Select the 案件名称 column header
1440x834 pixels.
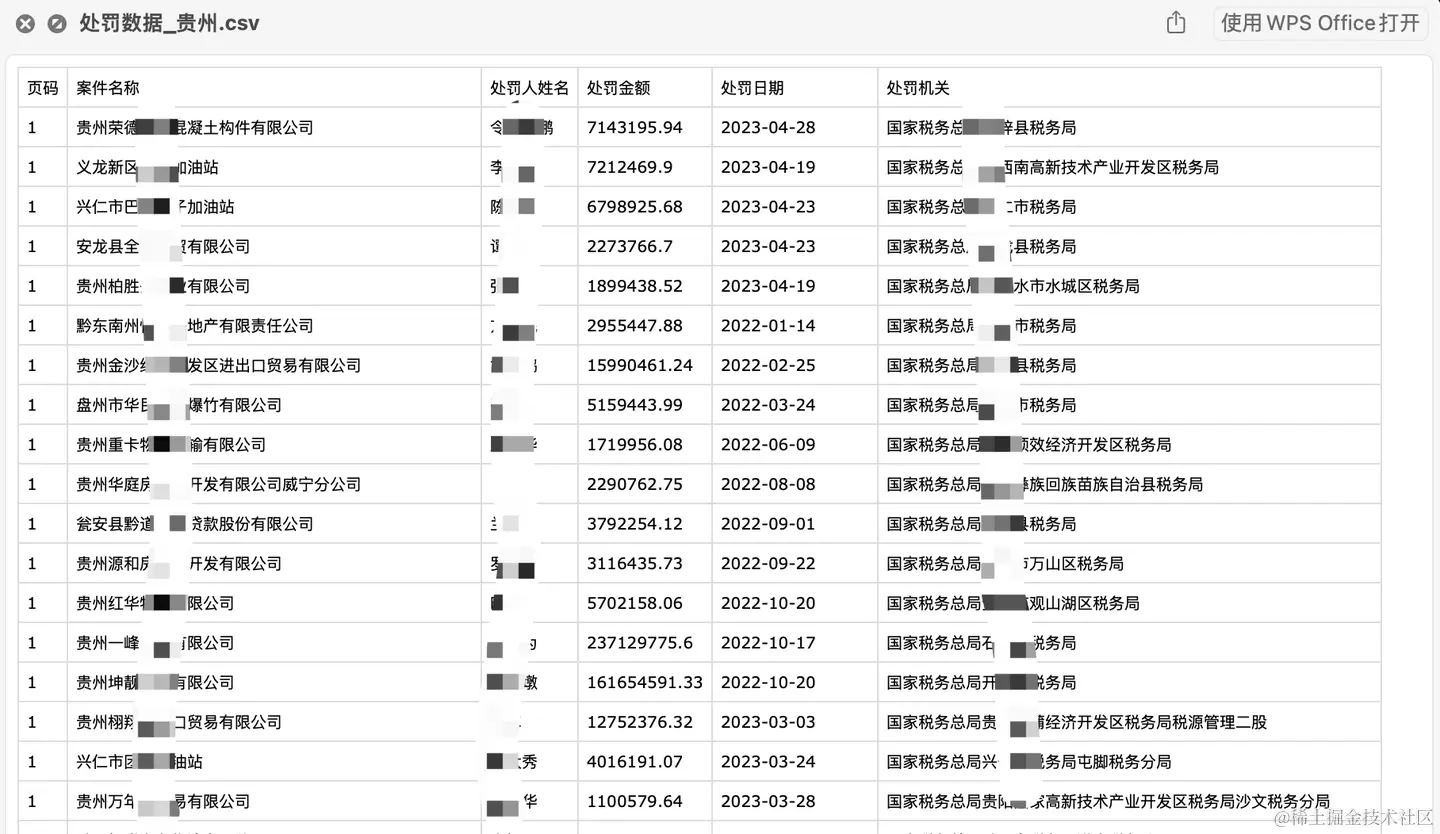coord(274,88)
